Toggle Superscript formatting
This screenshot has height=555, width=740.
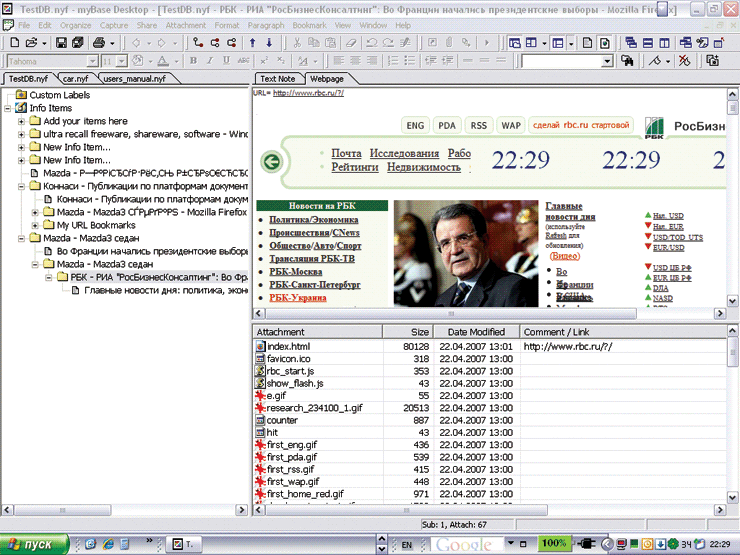coord(264,61)
